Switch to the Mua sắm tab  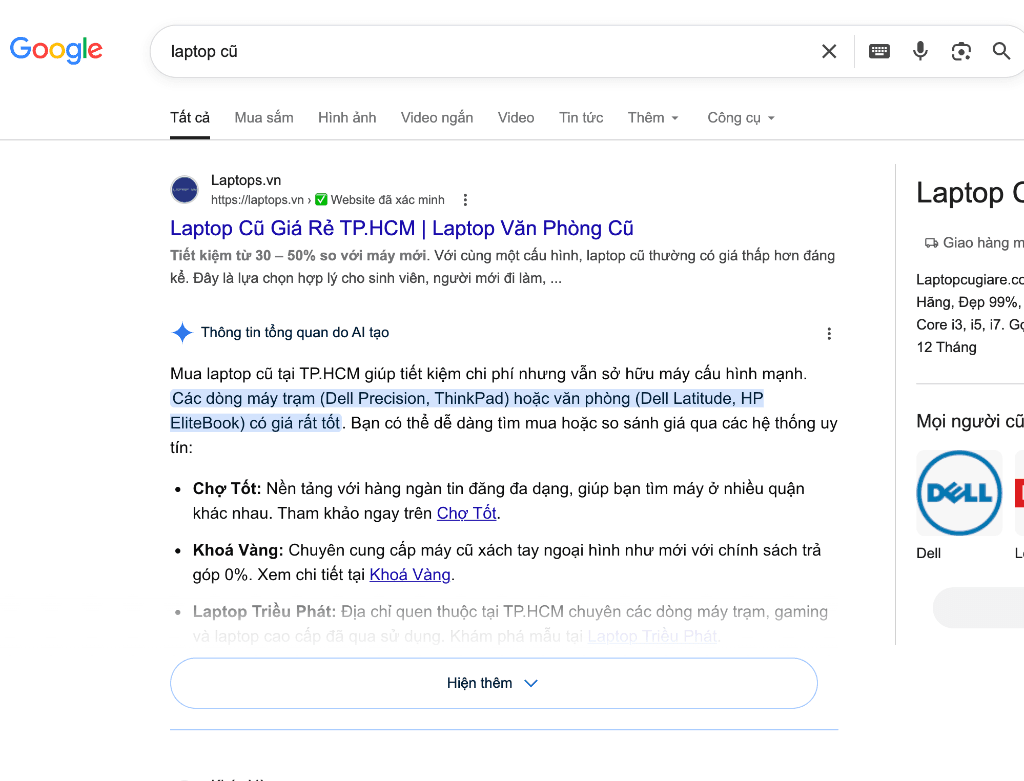click(x=264, y=118)
